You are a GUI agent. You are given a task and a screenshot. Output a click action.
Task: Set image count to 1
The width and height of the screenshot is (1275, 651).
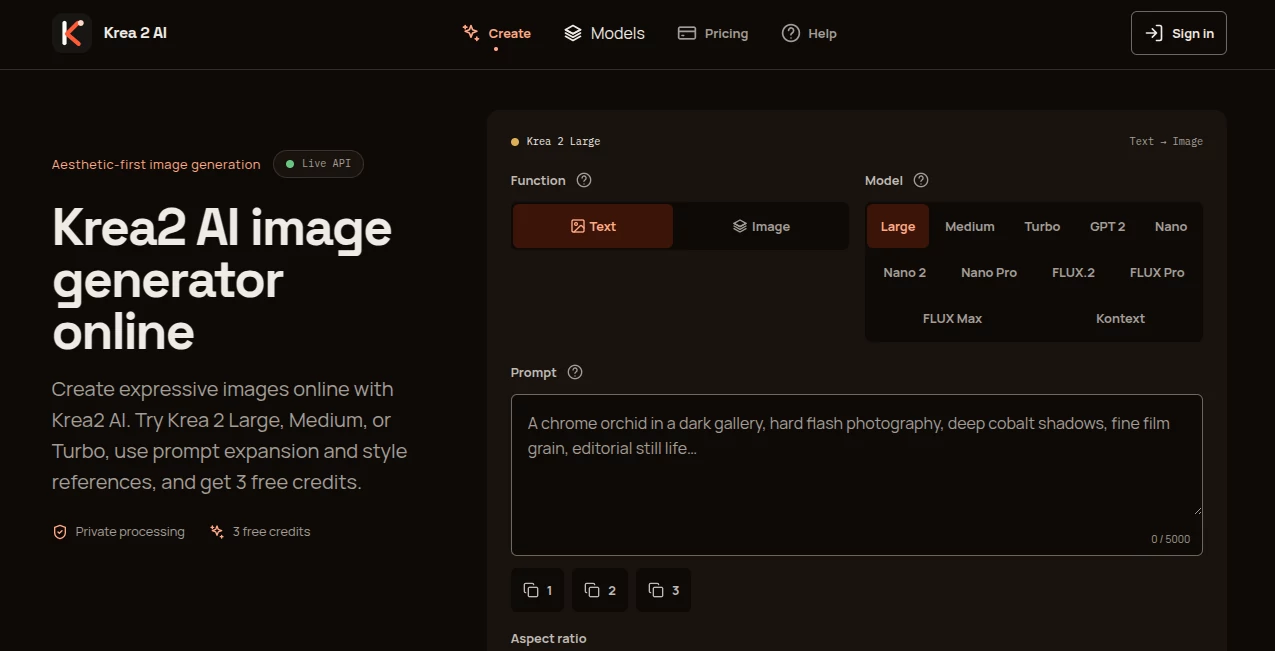(x=538, y=590)
